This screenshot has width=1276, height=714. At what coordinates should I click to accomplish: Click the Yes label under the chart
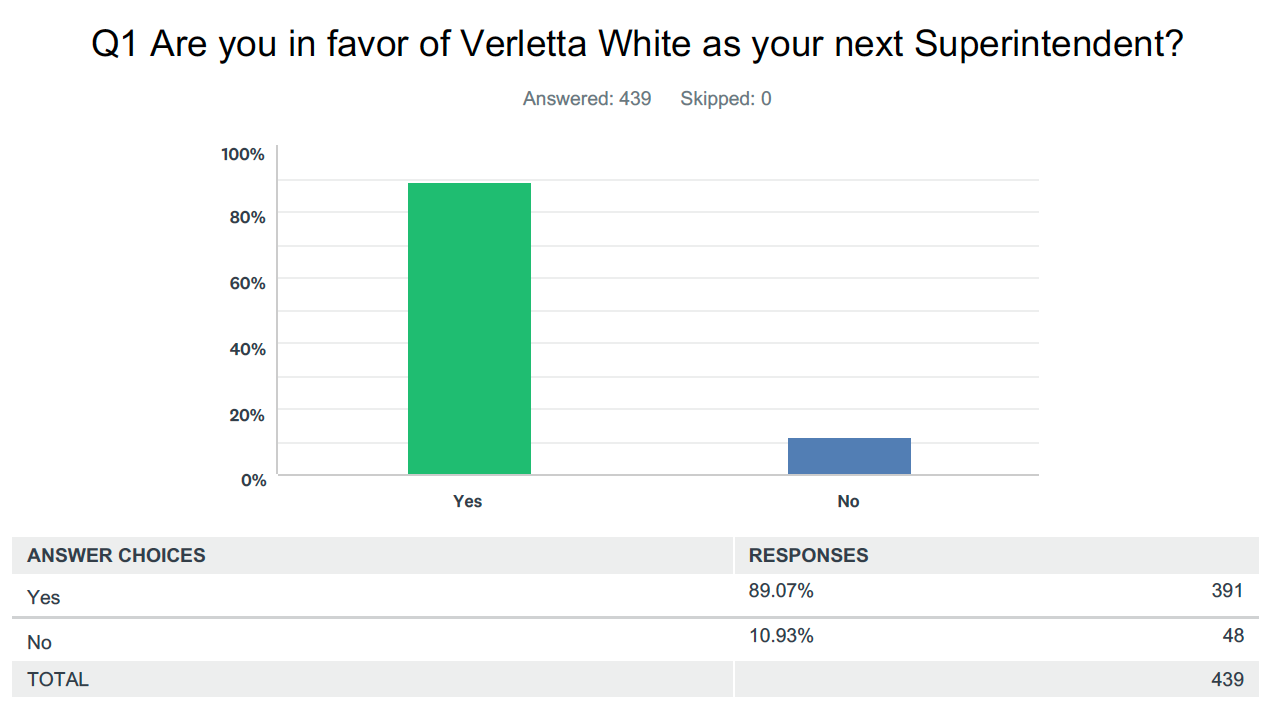pos(468,501)
